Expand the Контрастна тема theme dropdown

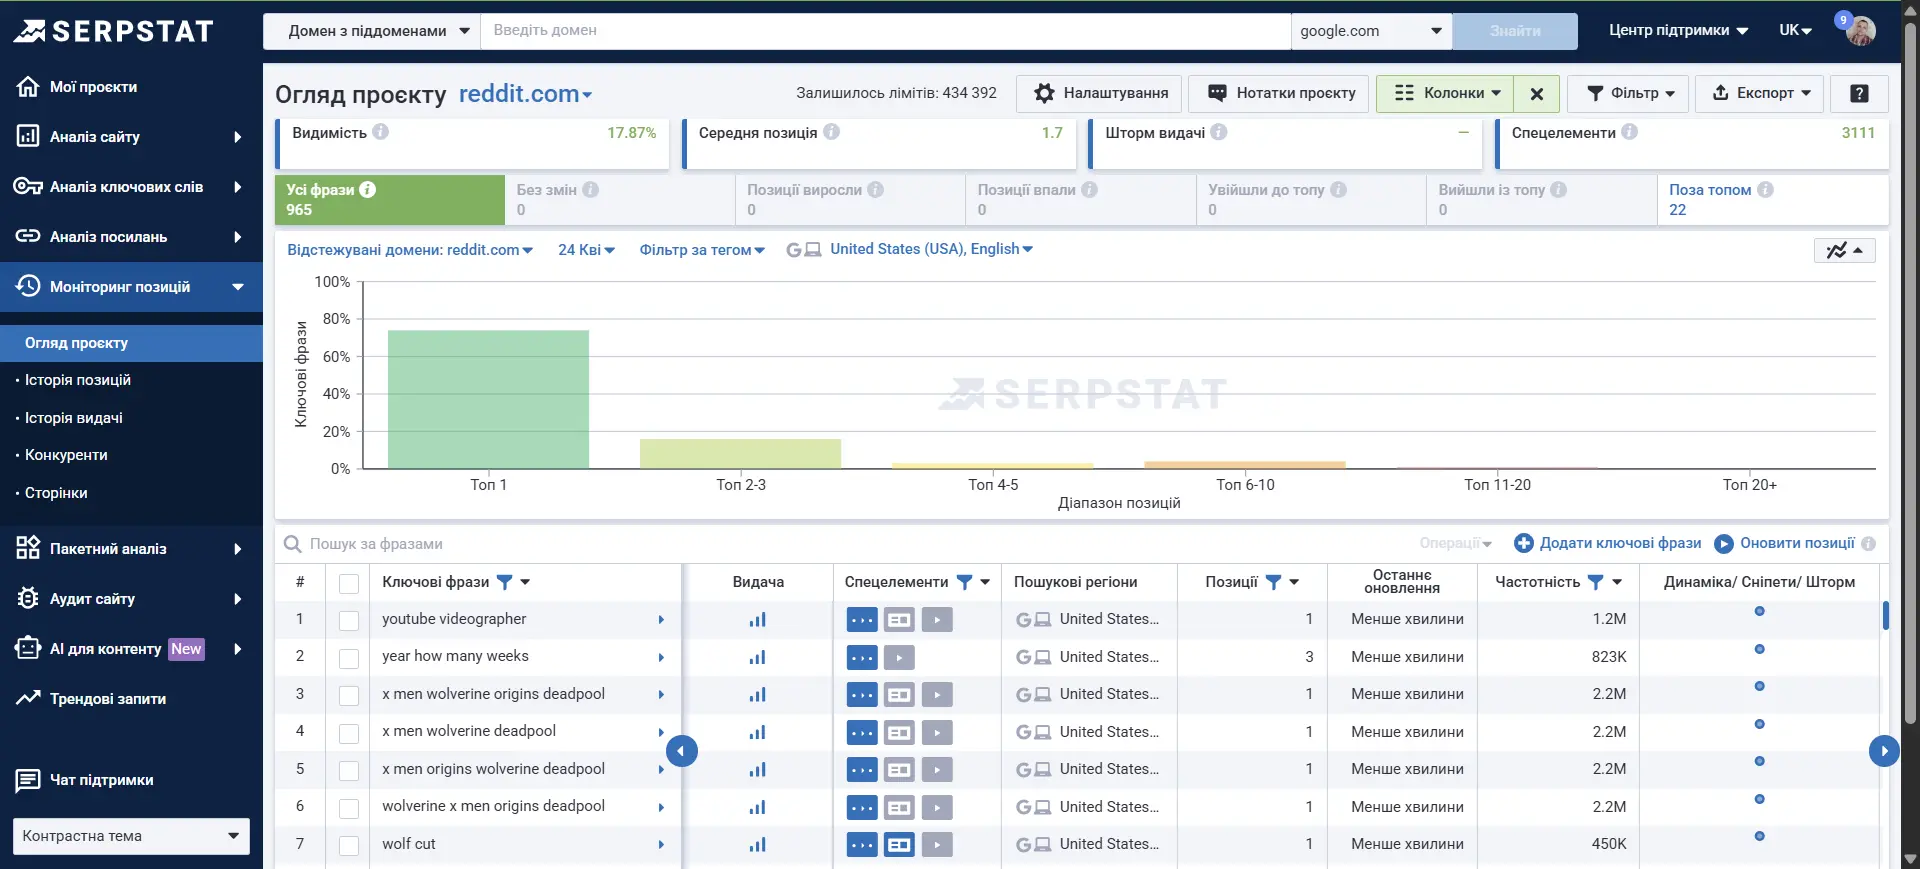131,836
